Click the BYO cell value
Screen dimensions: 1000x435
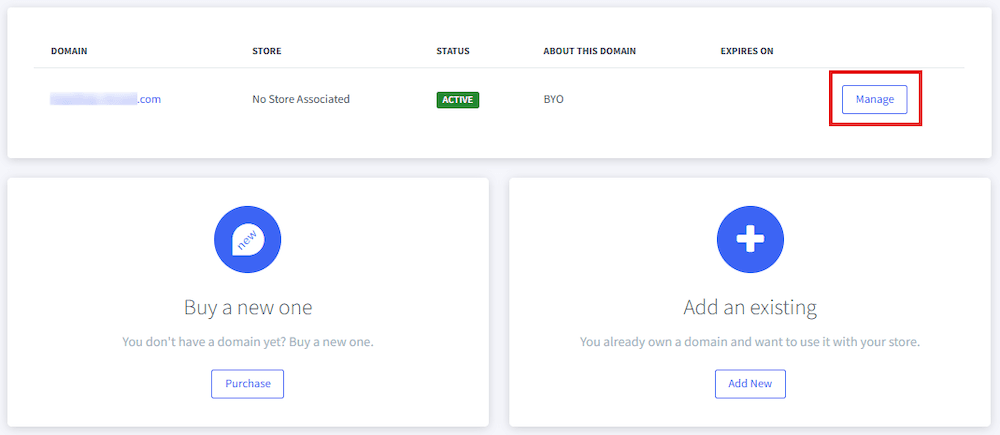click(554, 100)
